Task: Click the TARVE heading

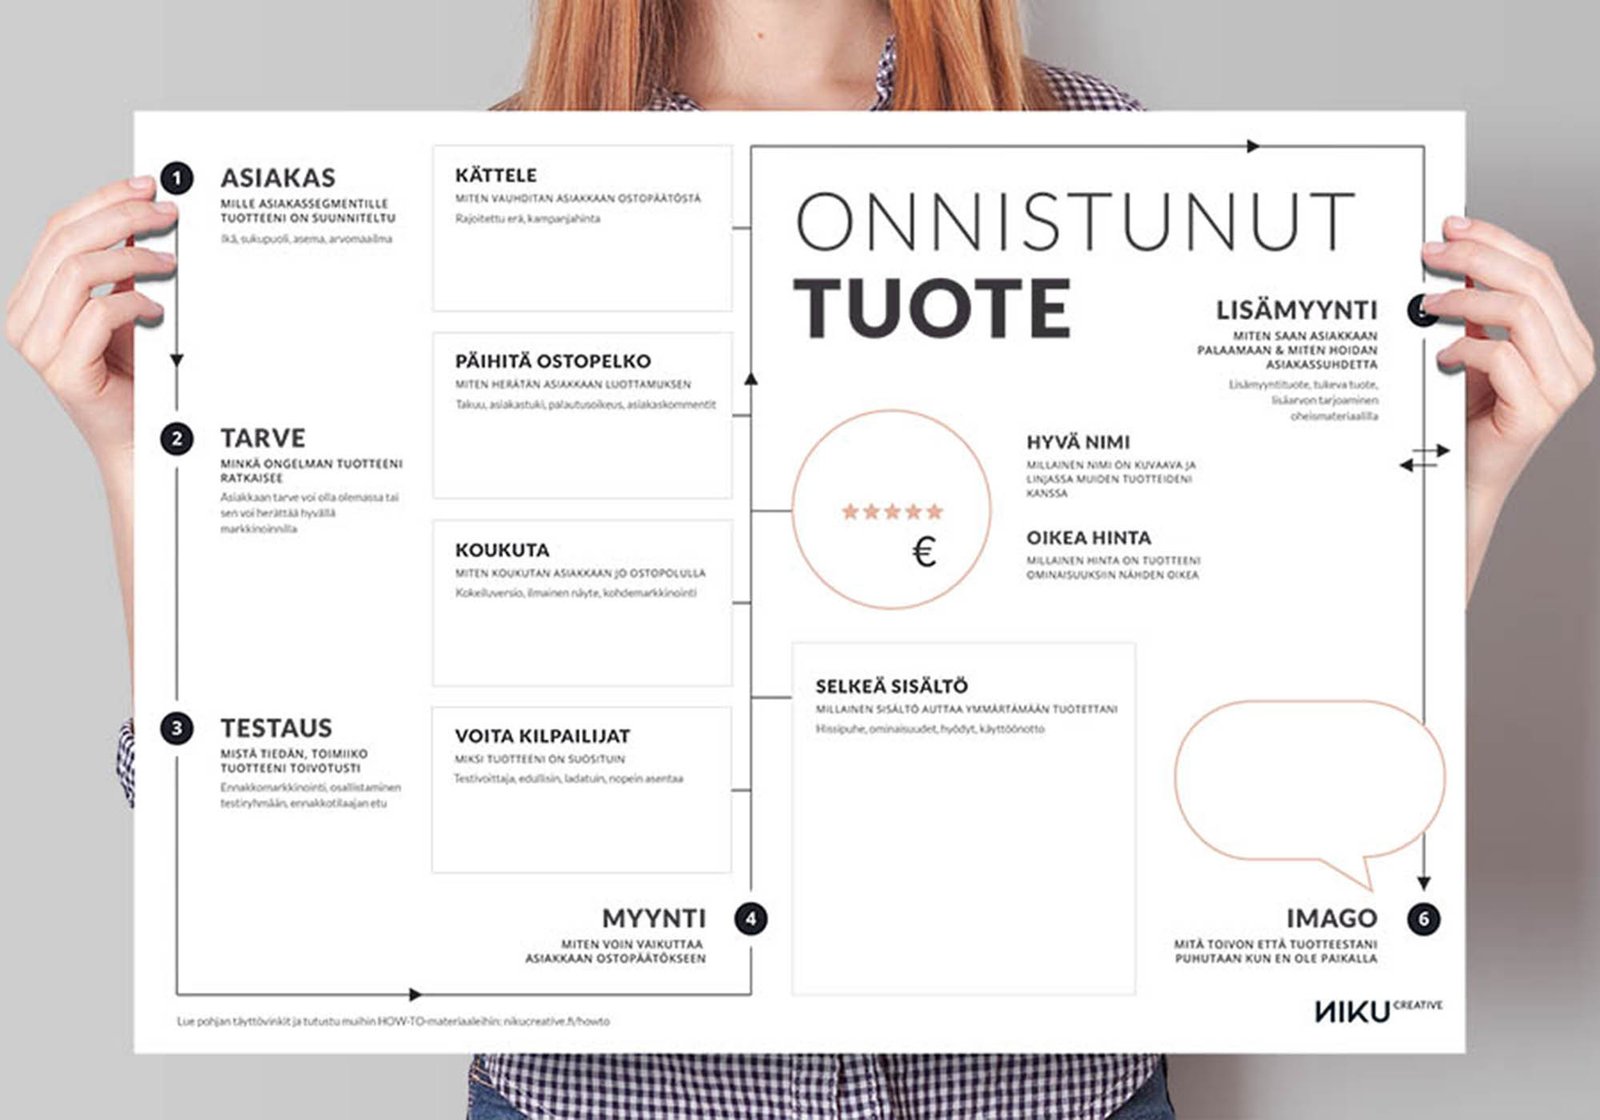Action: coord(263,438)
